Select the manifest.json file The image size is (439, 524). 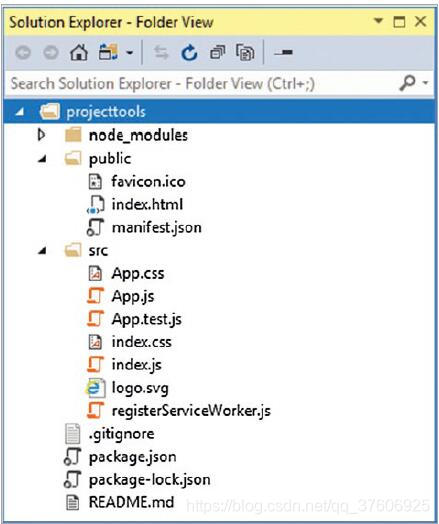[157, 228]
